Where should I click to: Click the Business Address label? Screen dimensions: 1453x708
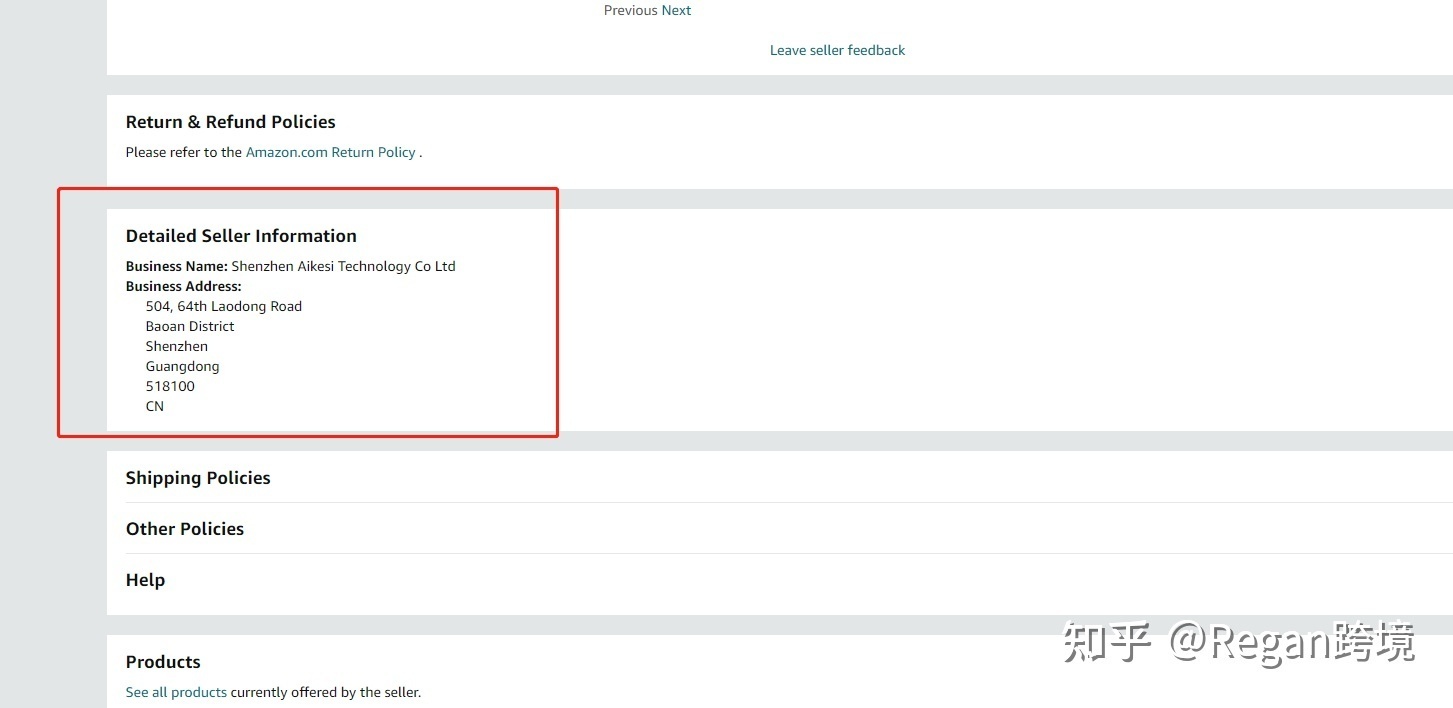184,286
